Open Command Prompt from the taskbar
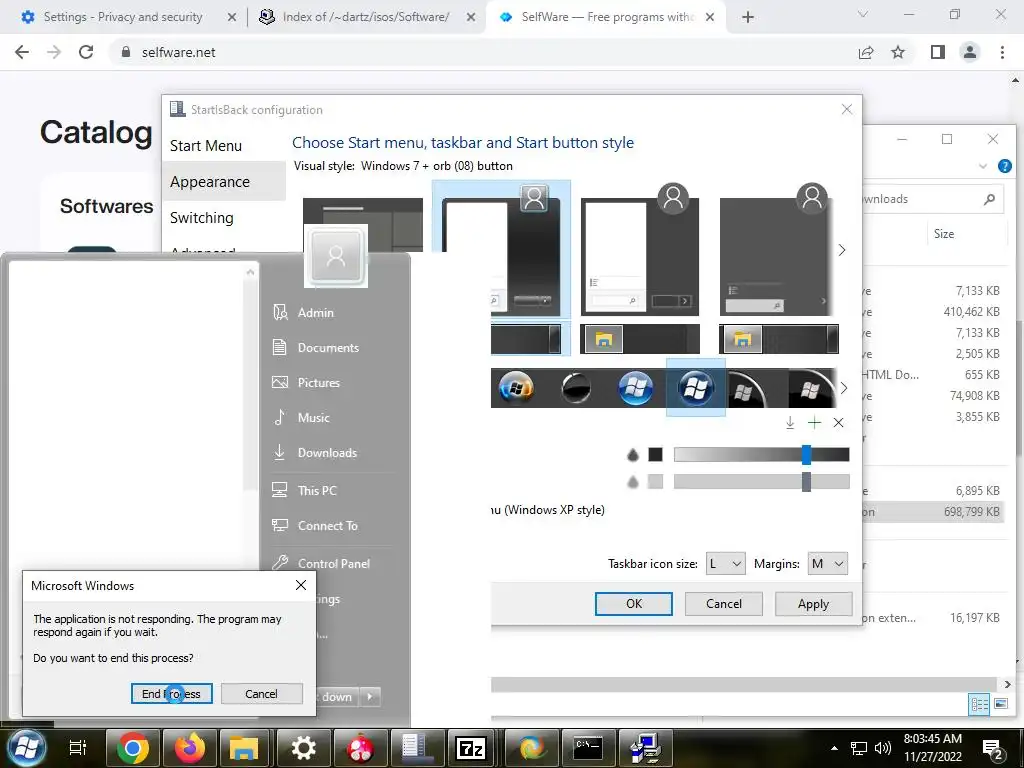Viewport: 1024px width, 768px height. [588, 748]
